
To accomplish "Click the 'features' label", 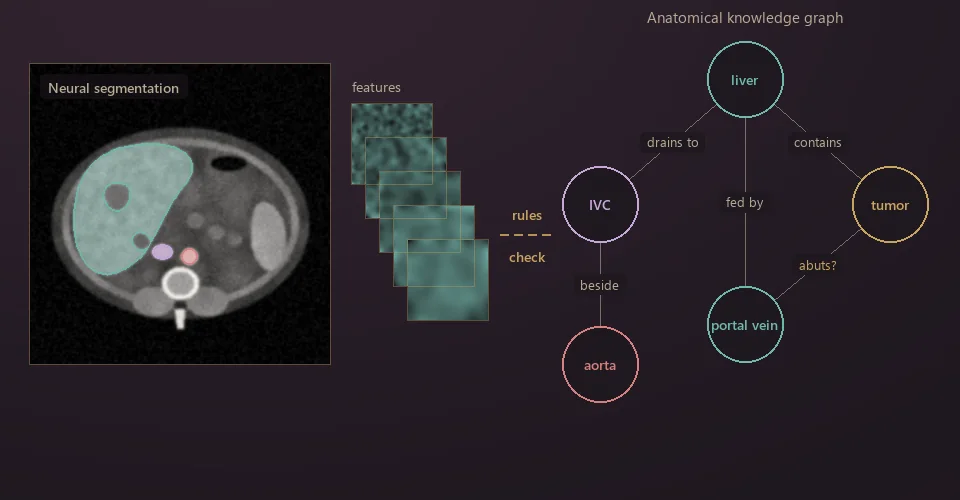I will click(376, 88).
